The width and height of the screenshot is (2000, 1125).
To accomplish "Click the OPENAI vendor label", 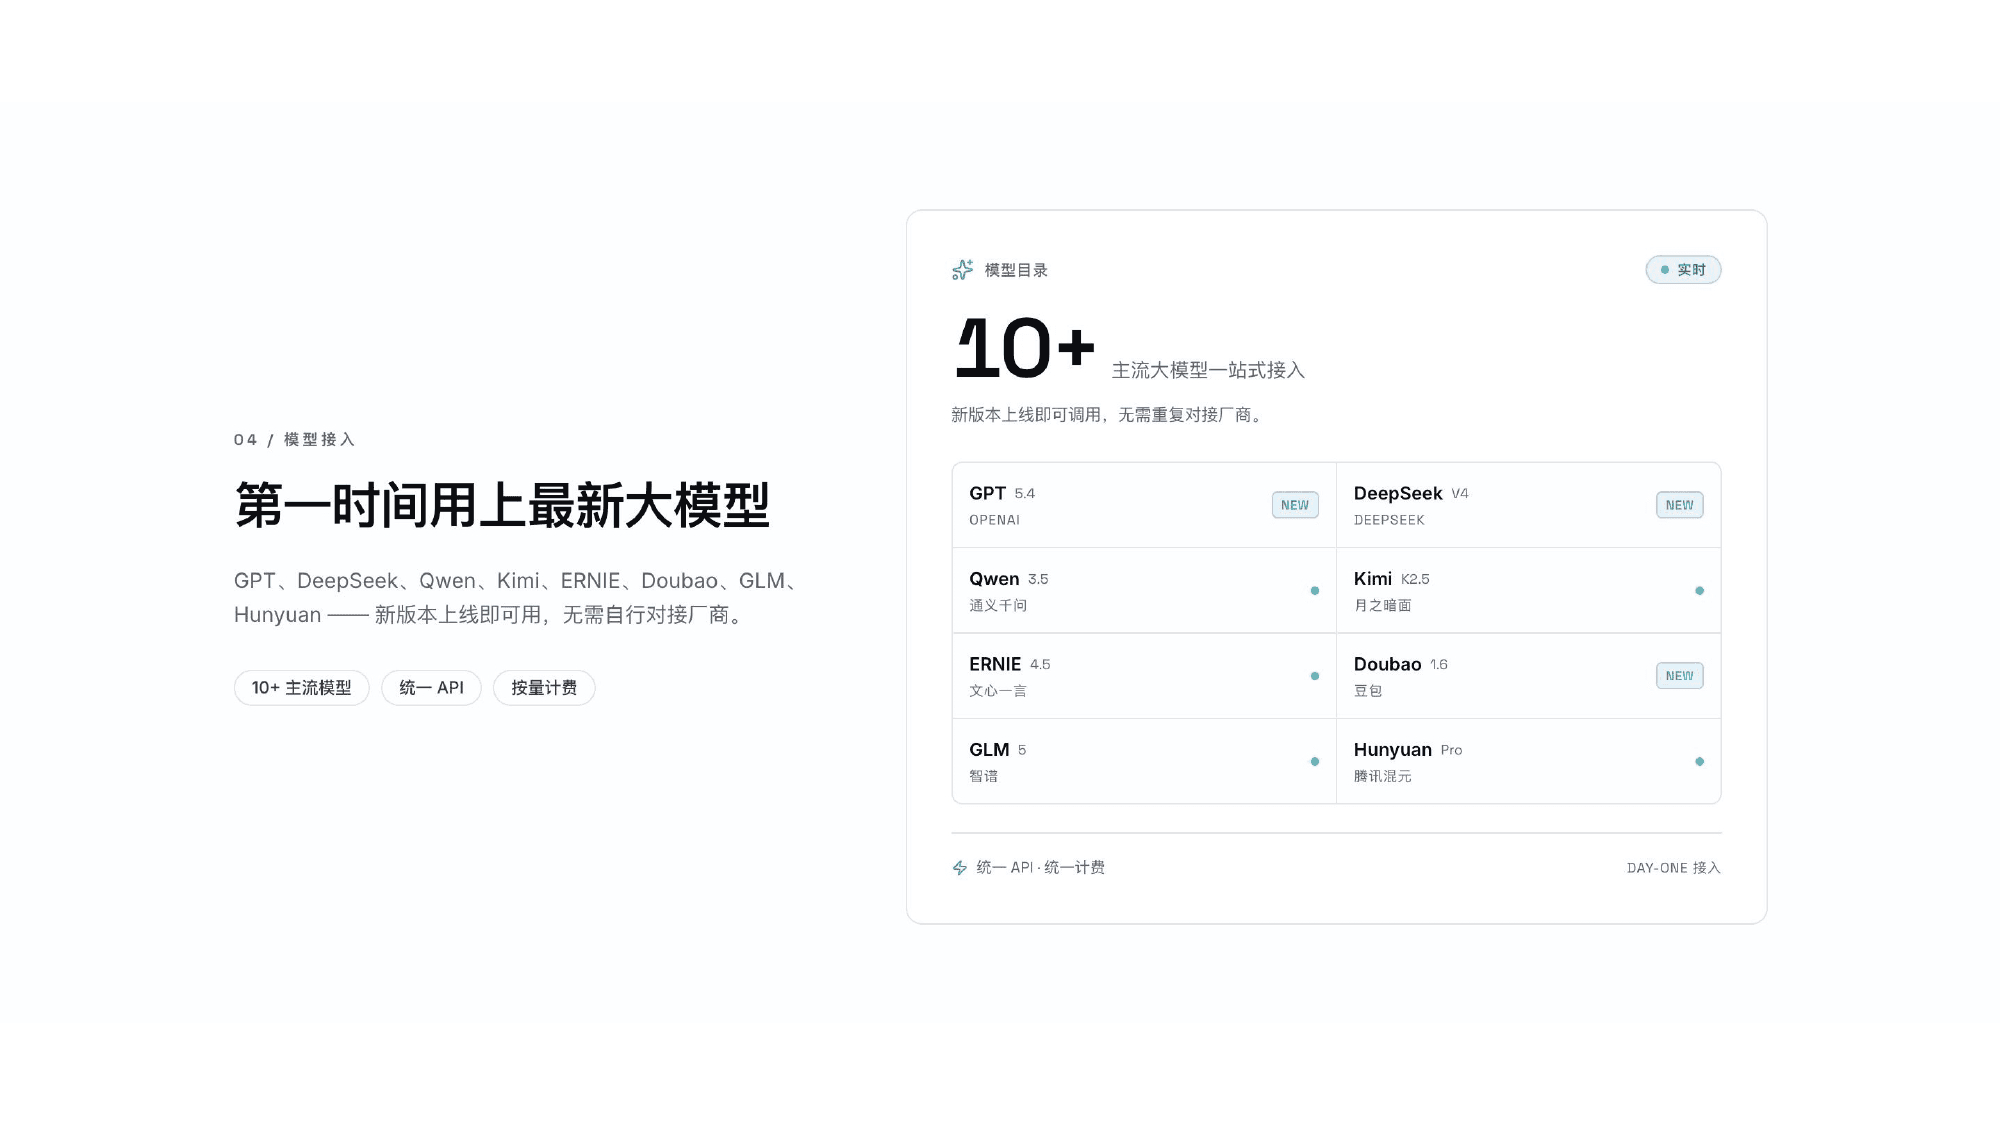I will tap(995, 520).
